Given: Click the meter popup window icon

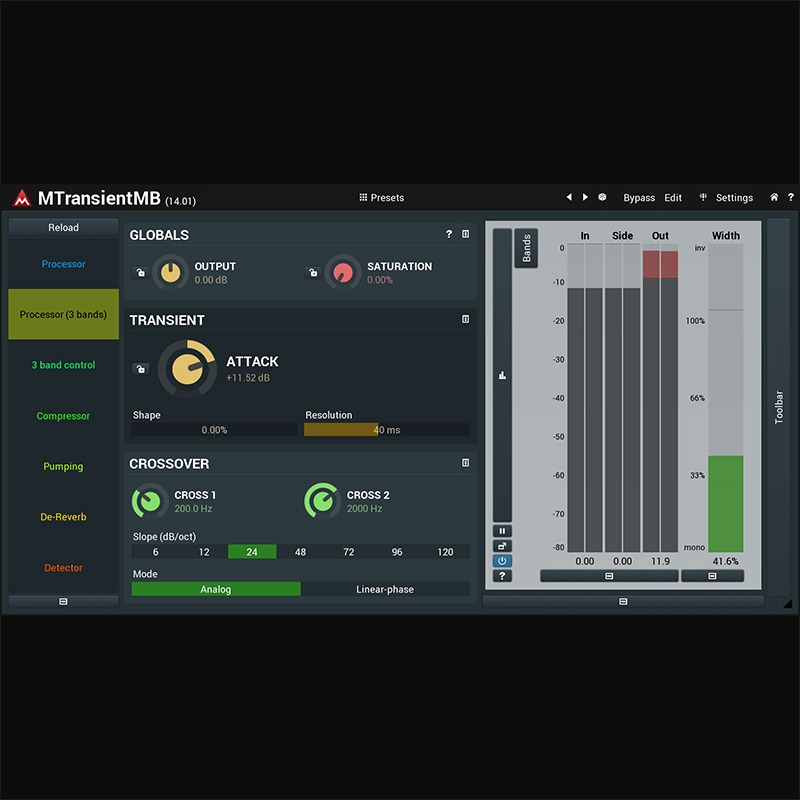Looking at the screenshot, I should (x=502, y=546).
